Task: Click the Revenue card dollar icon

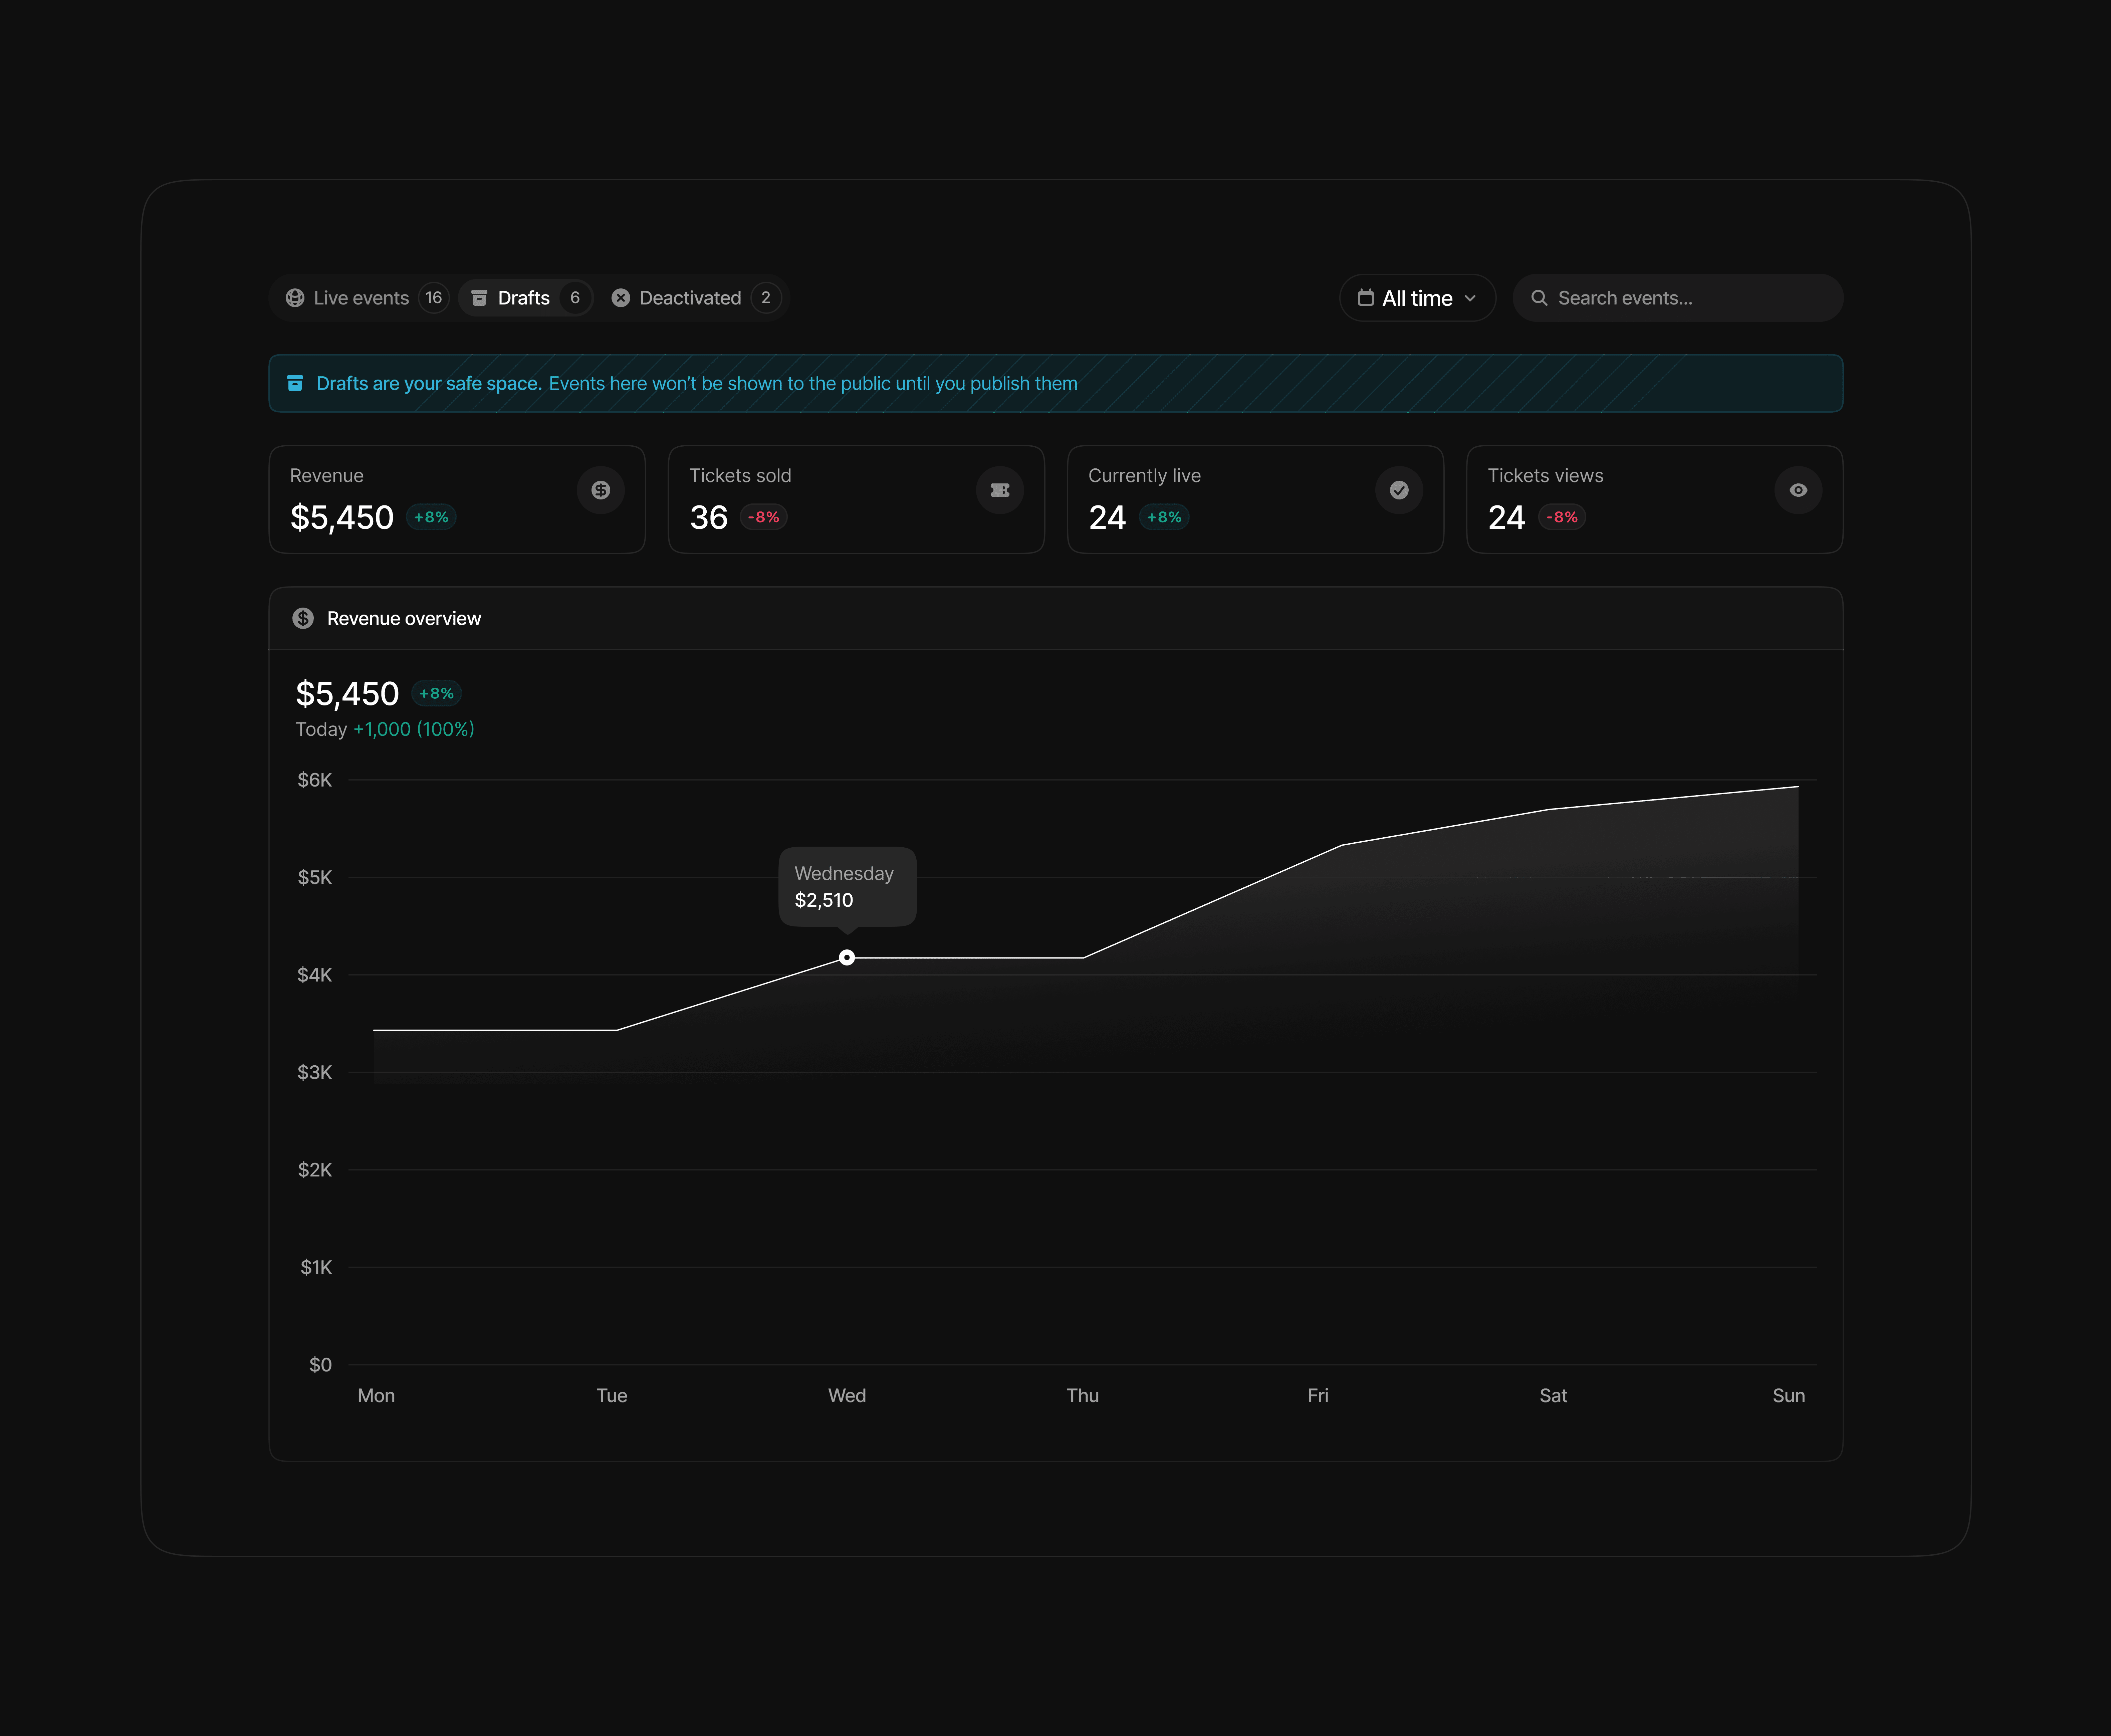Action: point(600,490)
